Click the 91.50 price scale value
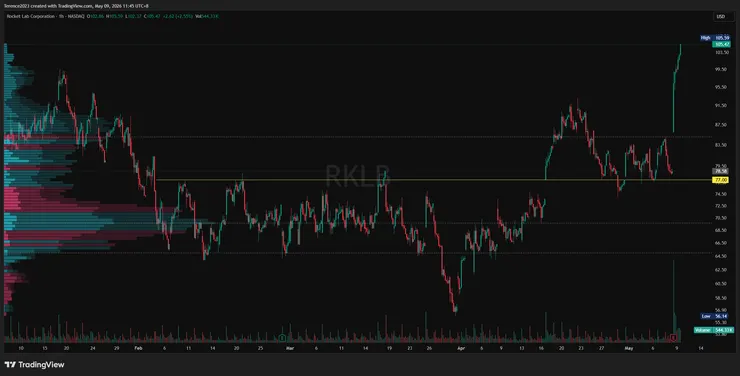Screen dimensions: 740x376 (721, 106)
